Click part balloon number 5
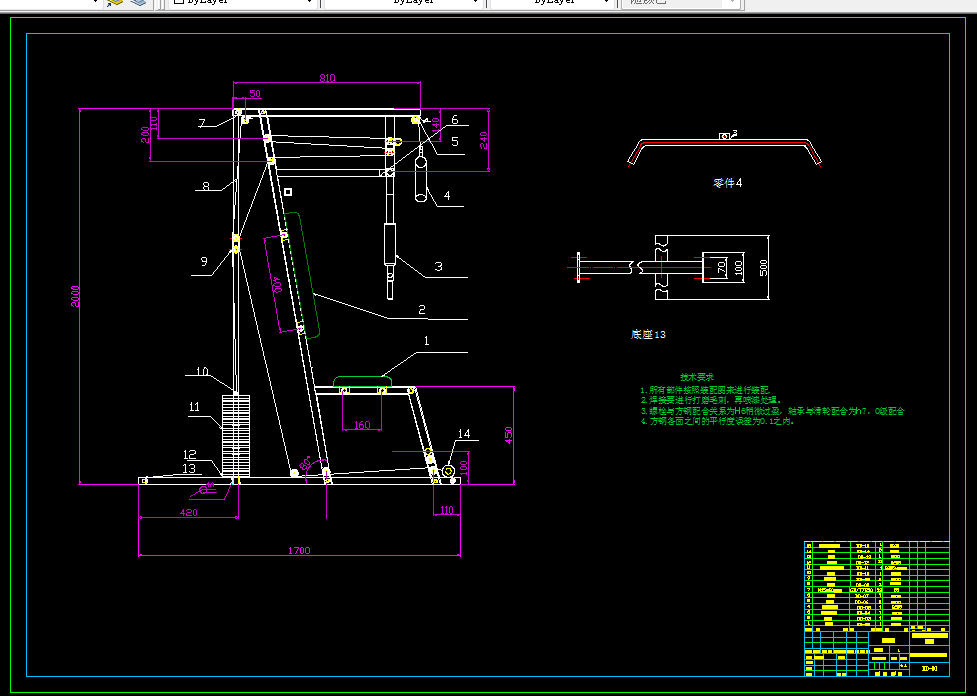This screenshot has height=696, width=977. [455, 142]
